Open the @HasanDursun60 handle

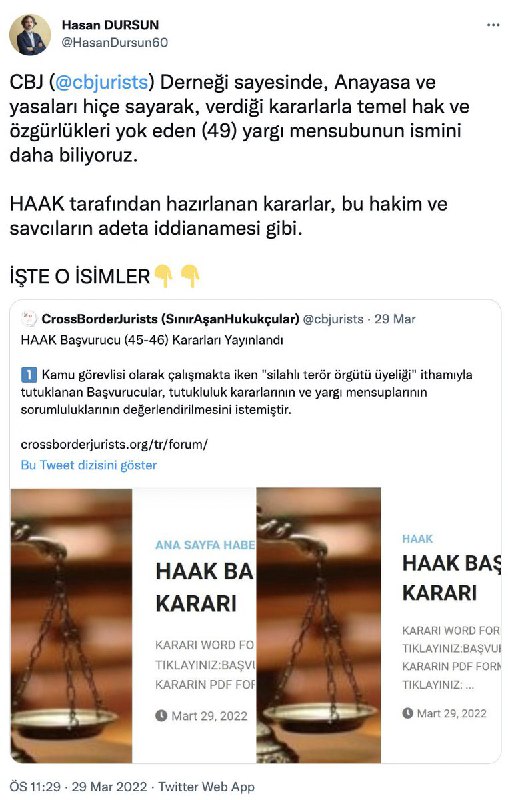click(114, 42)
